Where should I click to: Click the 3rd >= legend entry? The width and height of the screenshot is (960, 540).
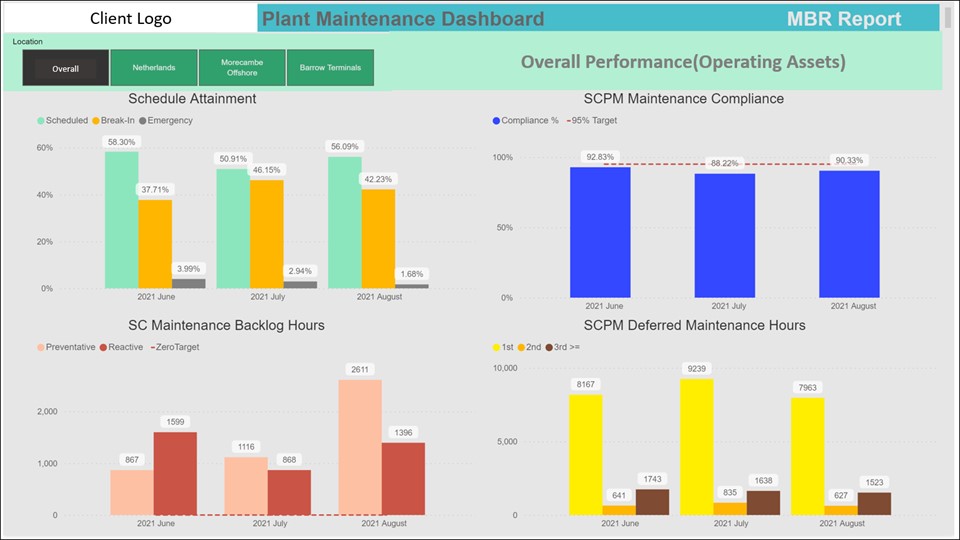pos(563,347)
